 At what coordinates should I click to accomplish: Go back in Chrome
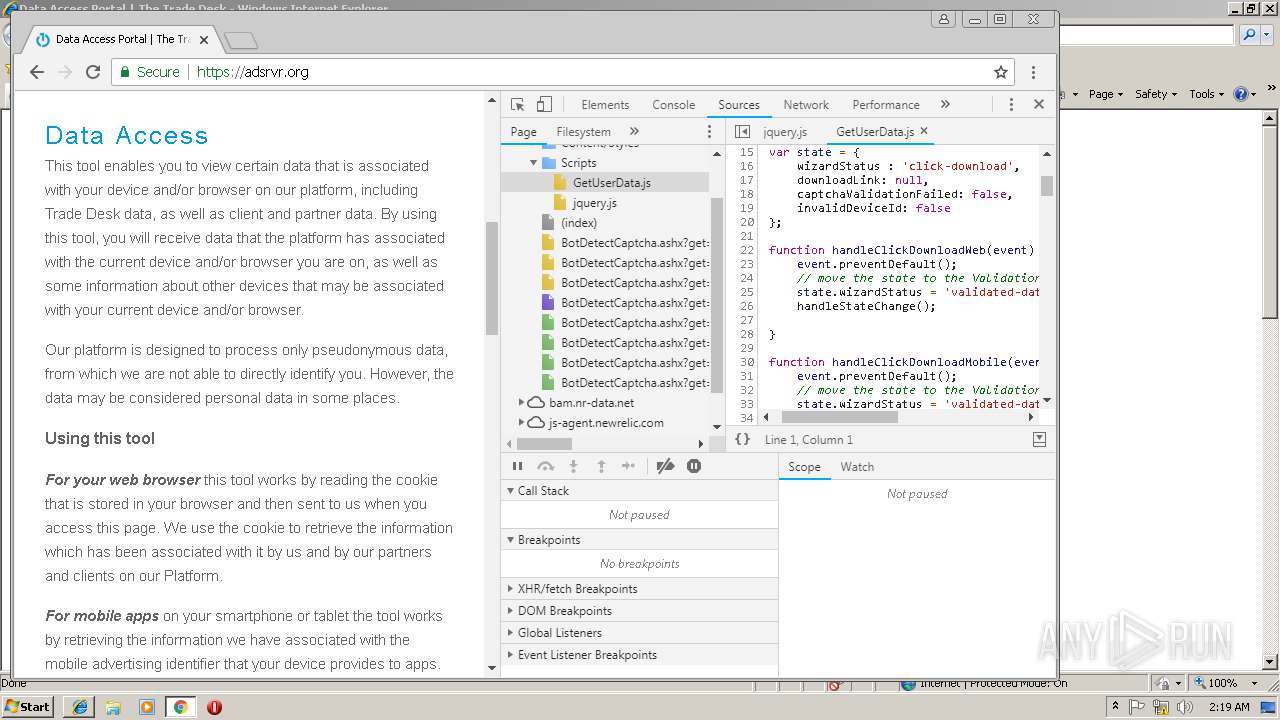[x=37, y=72]
